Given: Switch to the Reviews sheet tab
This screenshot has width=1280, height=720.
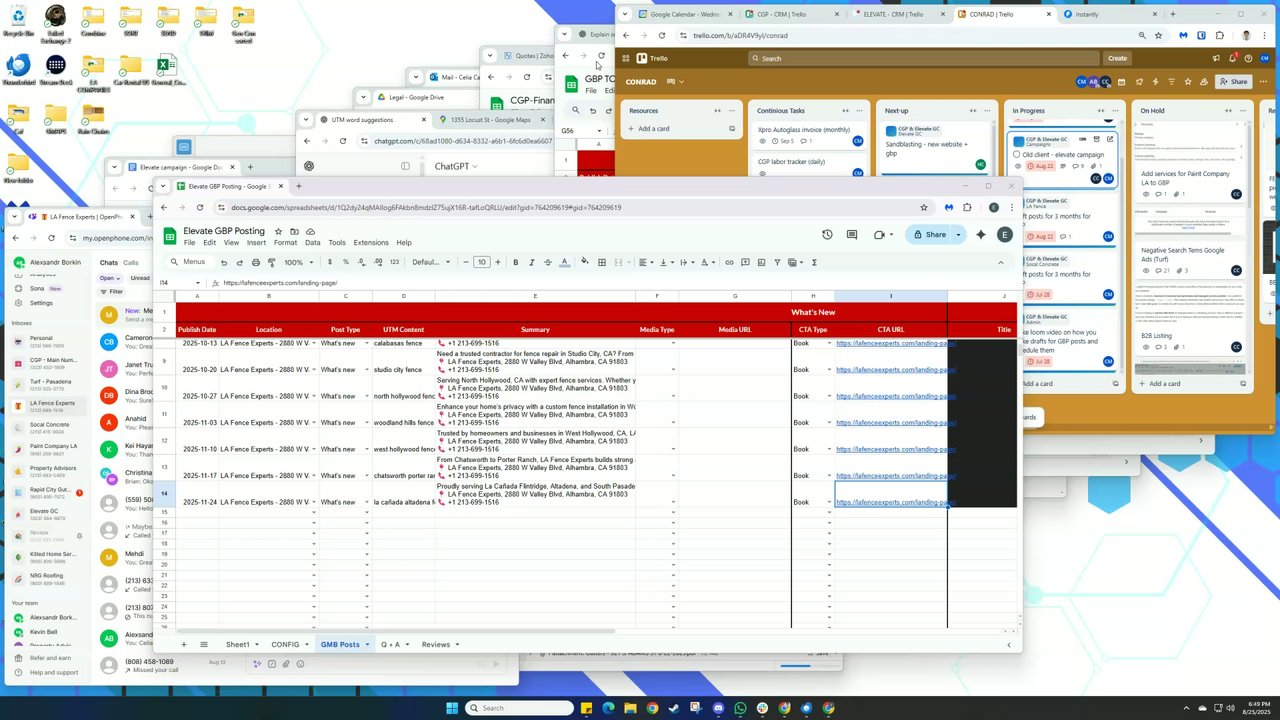Looking at the screenshot, I should [436, 644].
